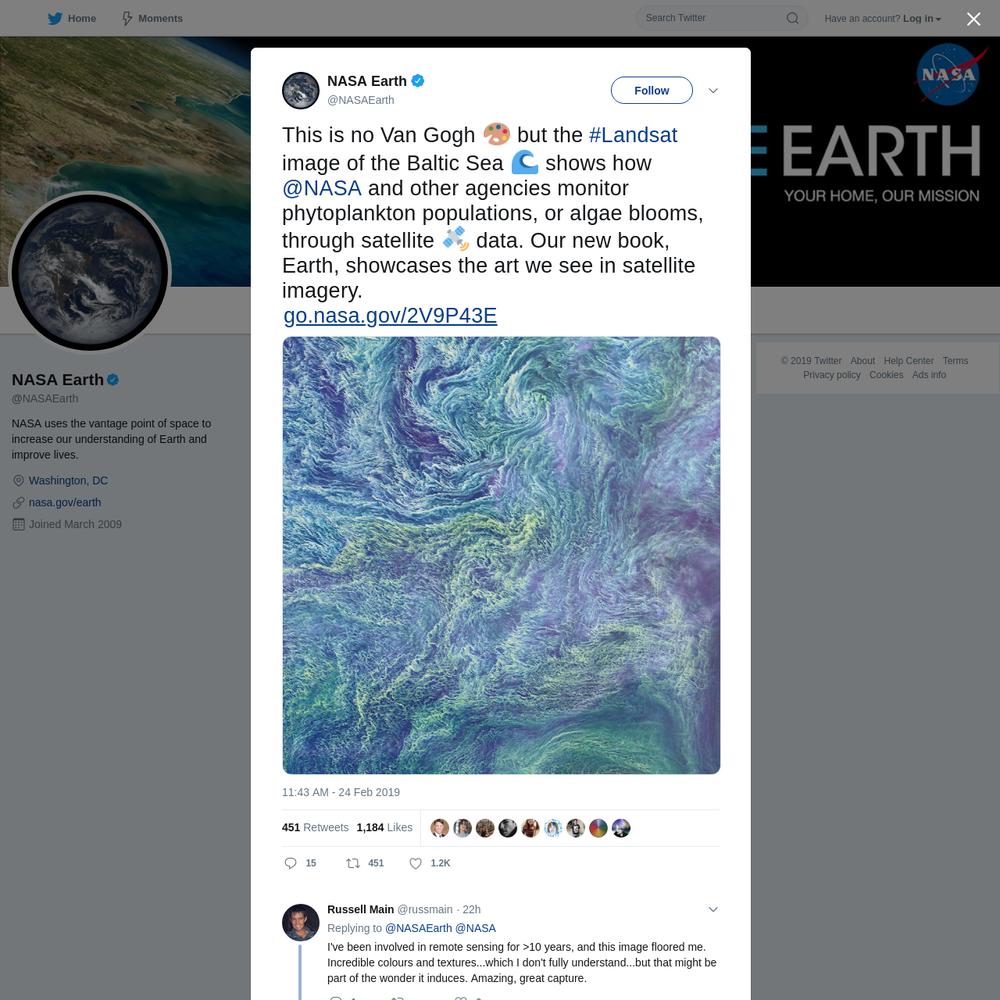Viewport: 1000px width, 1000px height.
Task: Click into the Search Twitter field
Action: 713,18
